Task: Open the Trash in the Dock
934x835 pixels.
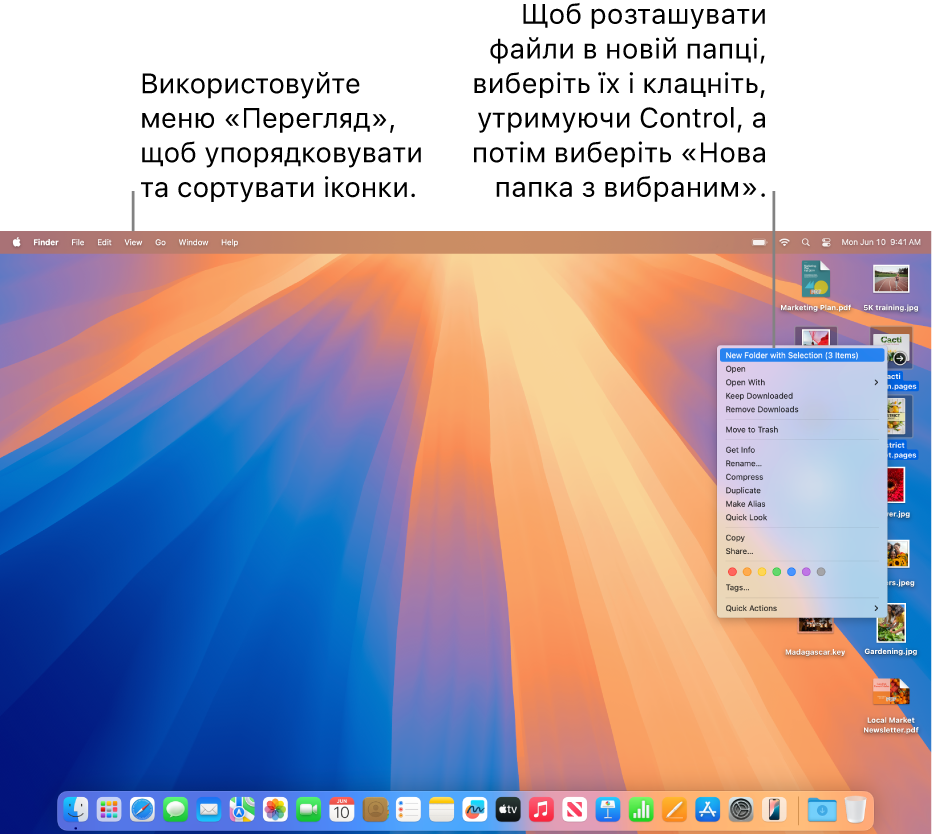Action: [x=855, y=810]
